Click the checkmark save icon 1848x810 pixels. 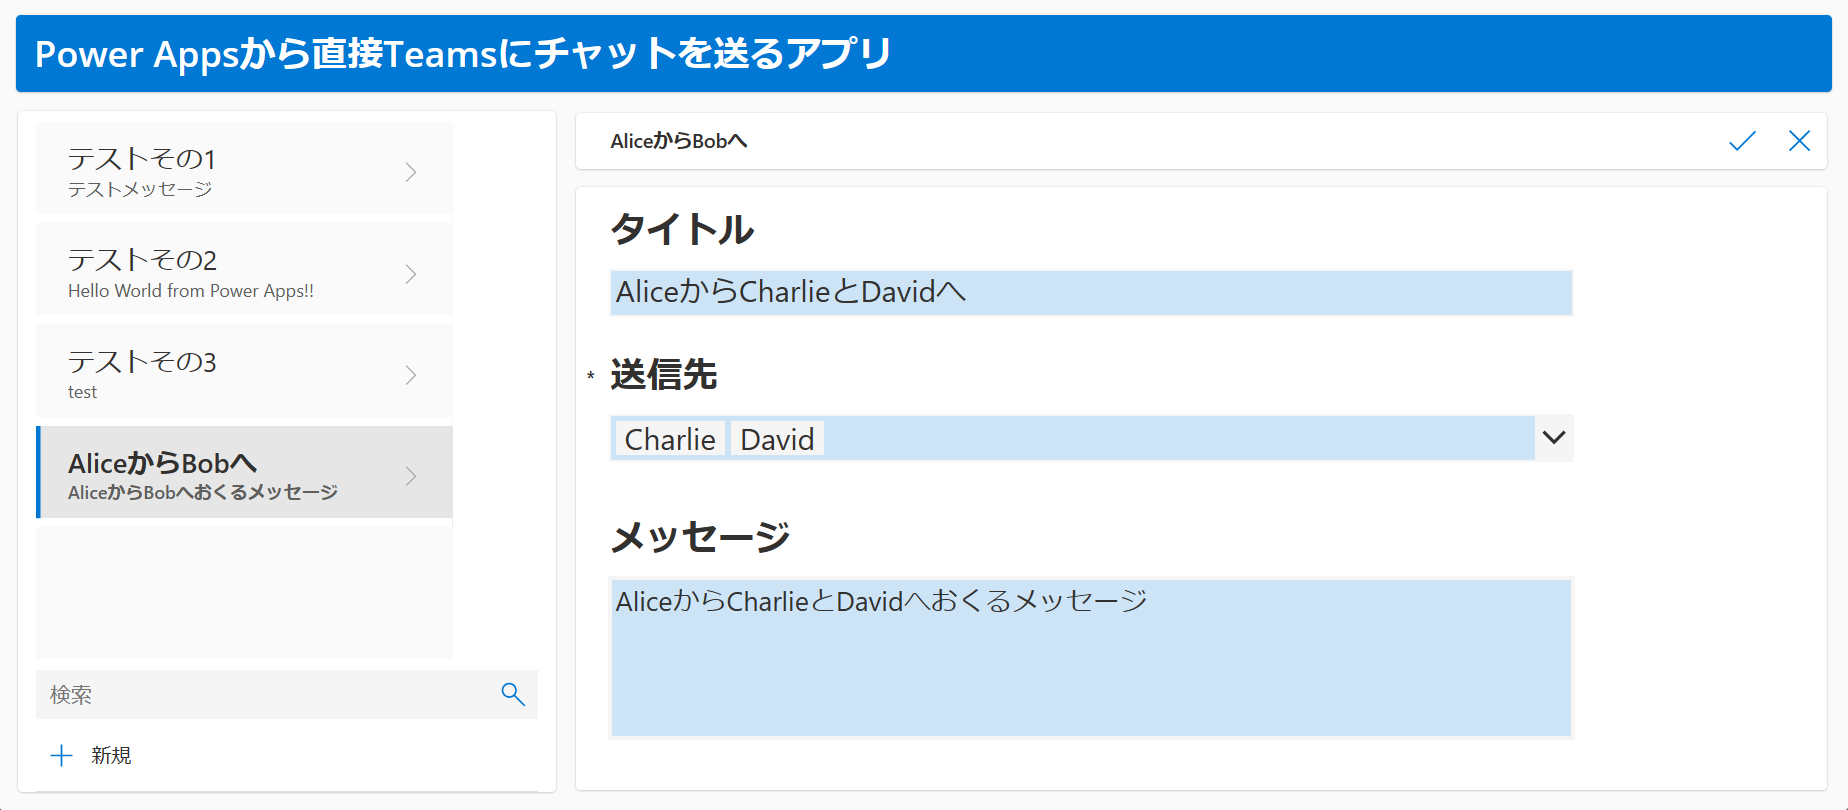(x=1742, y=141)
